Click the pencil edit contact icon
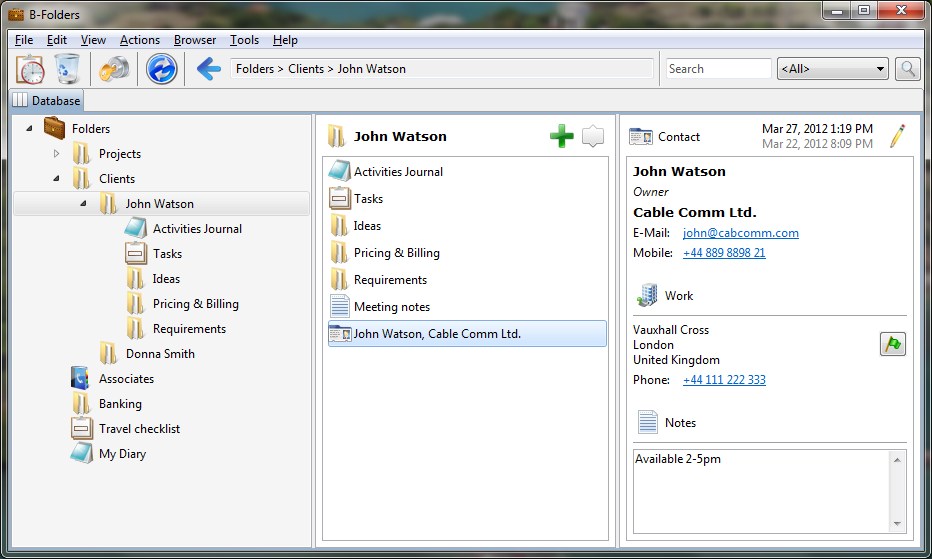The height and width of the screenshot is (559, 932). 897,137
